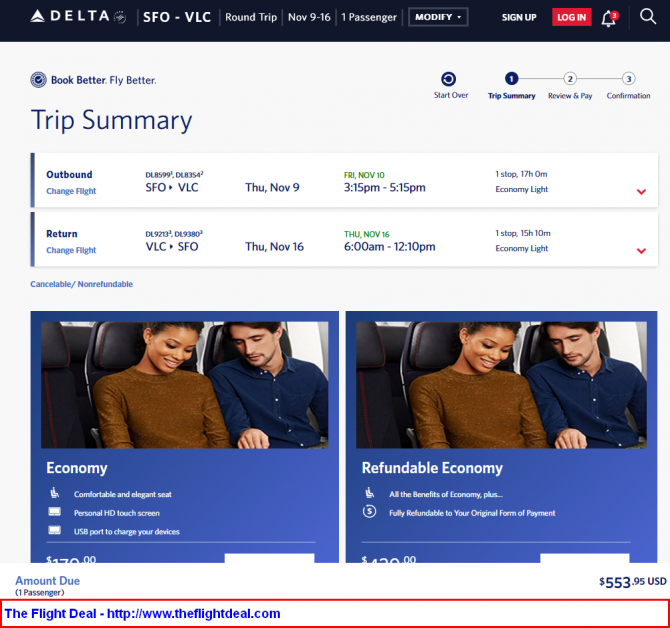
Task: Click the refund dollar icon for Fully Refundable
Action: click(x=370, y=511)
